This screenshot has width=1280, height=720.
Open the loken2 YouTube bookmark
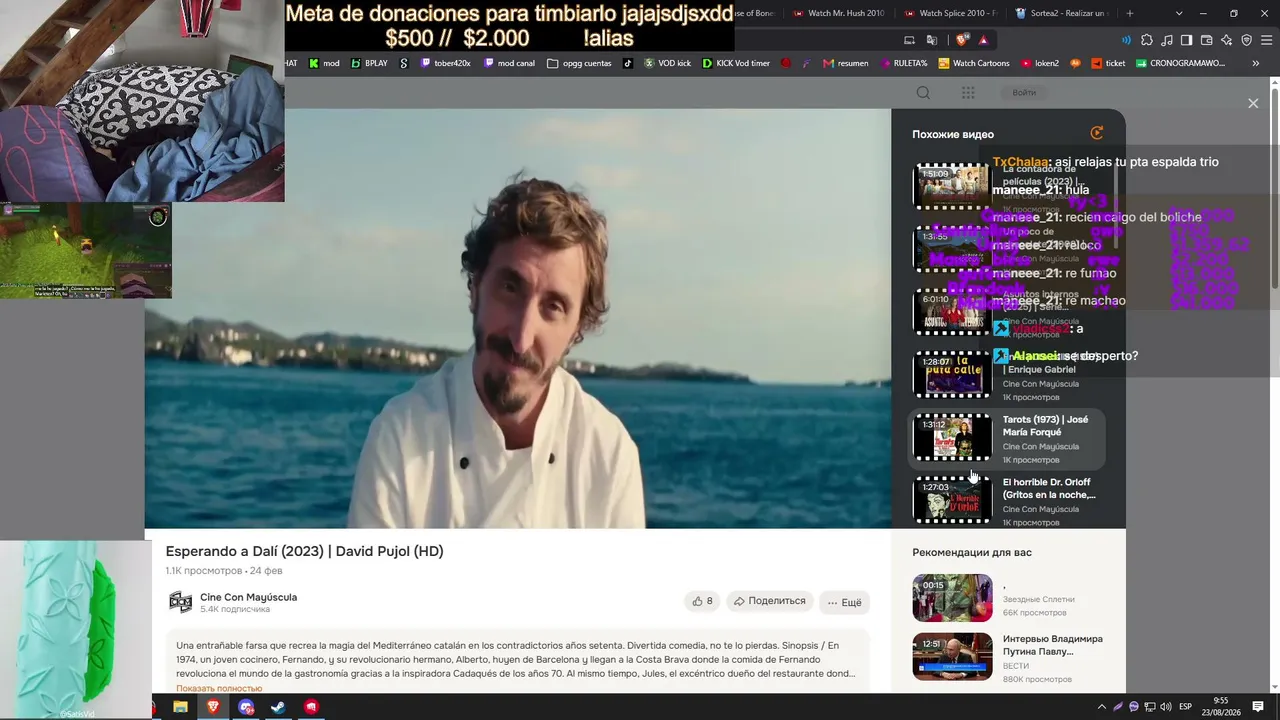[x=1040, y=63]
